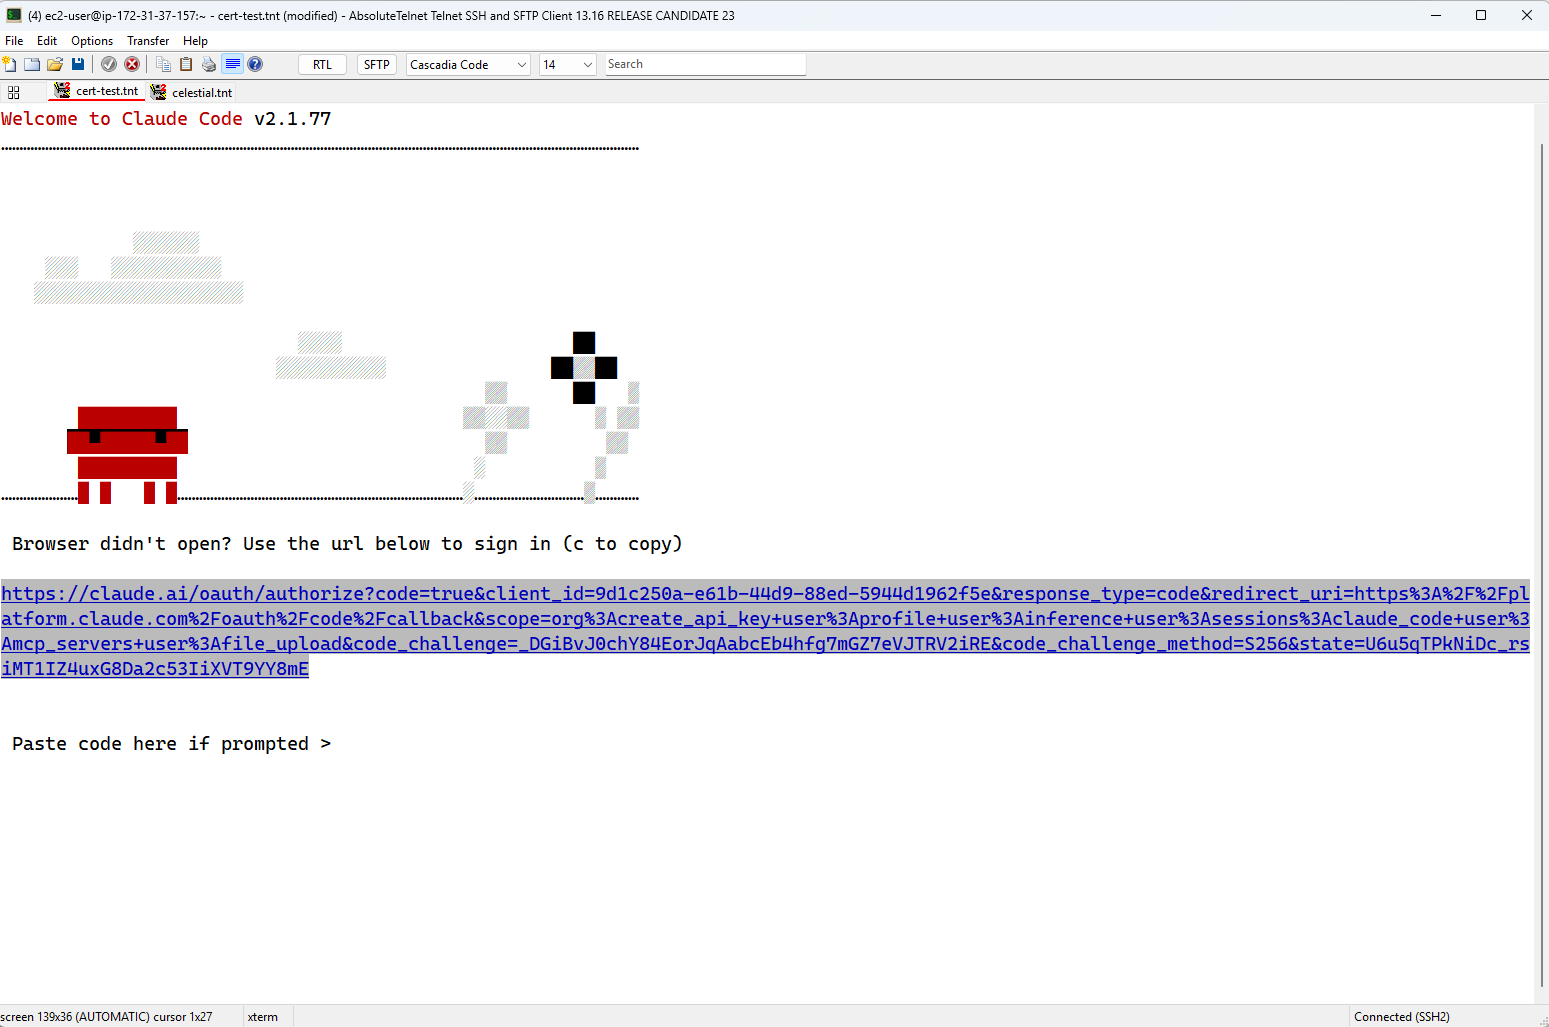Switch to the celestial.tnt tab

192,92
